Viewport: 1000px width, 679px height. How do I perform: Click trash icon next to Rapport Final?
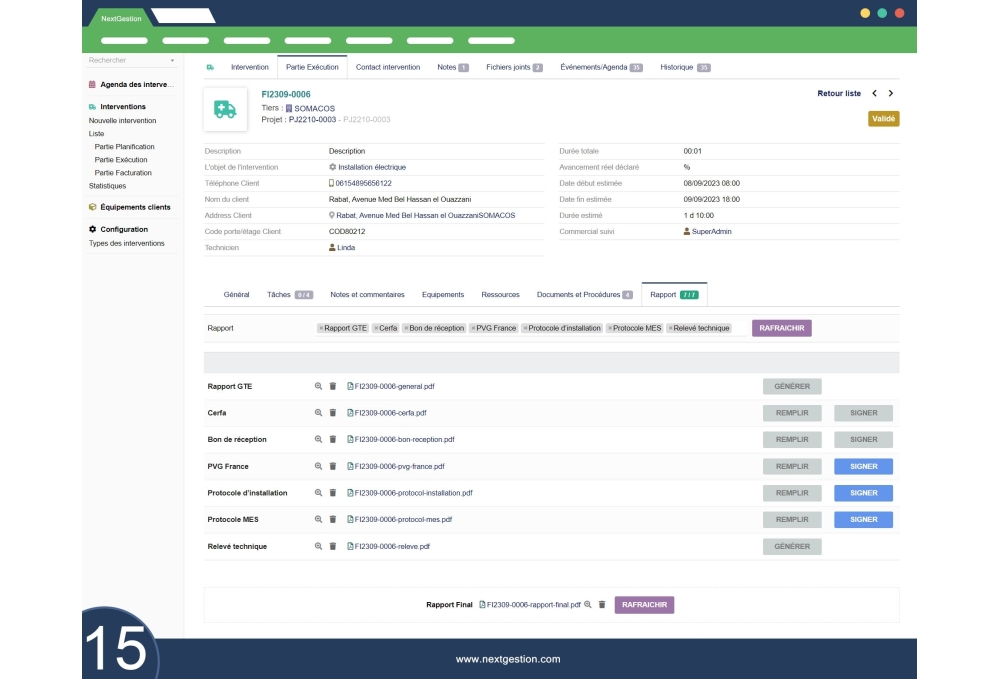click(602, 605)
